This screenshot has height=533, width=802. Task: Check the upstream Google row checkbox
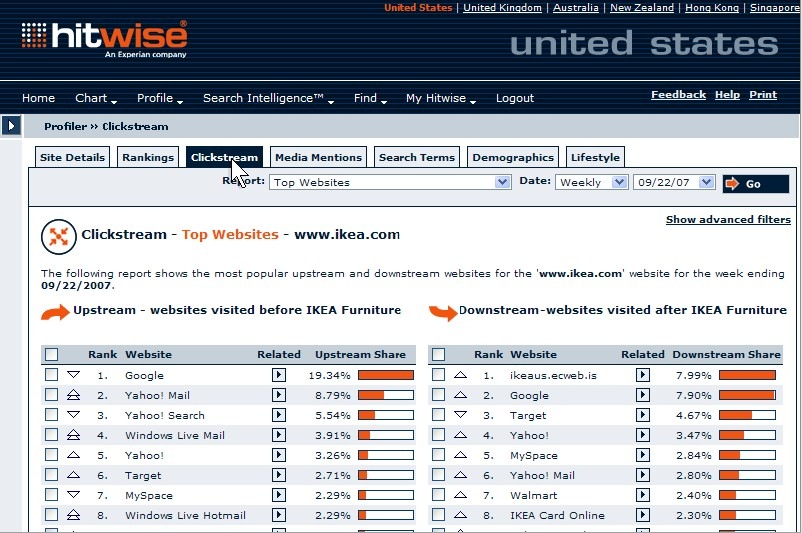[52, 375]
